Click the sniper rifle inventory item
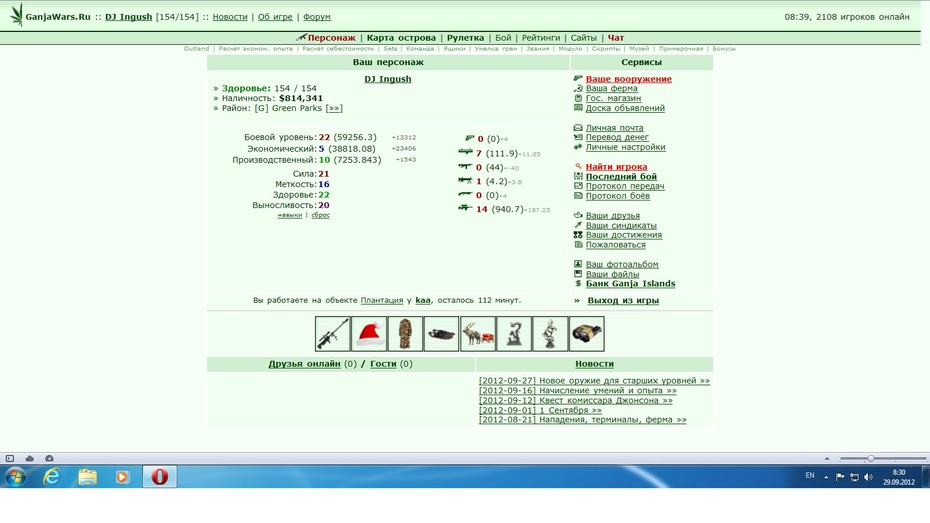930x523 pixels. point(332,334)
